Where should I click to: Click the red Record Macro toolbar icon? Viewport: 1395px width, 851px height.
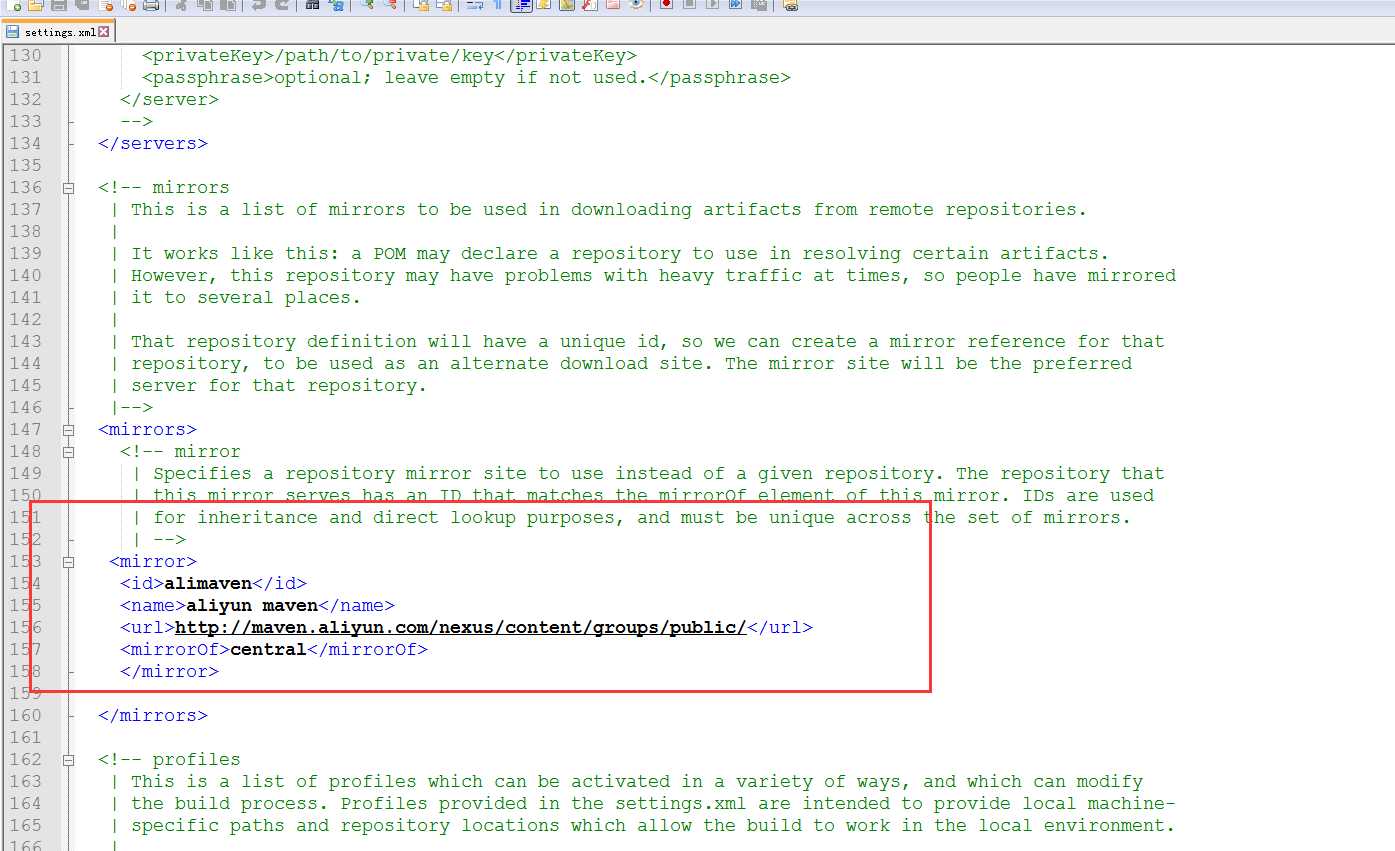666,5
